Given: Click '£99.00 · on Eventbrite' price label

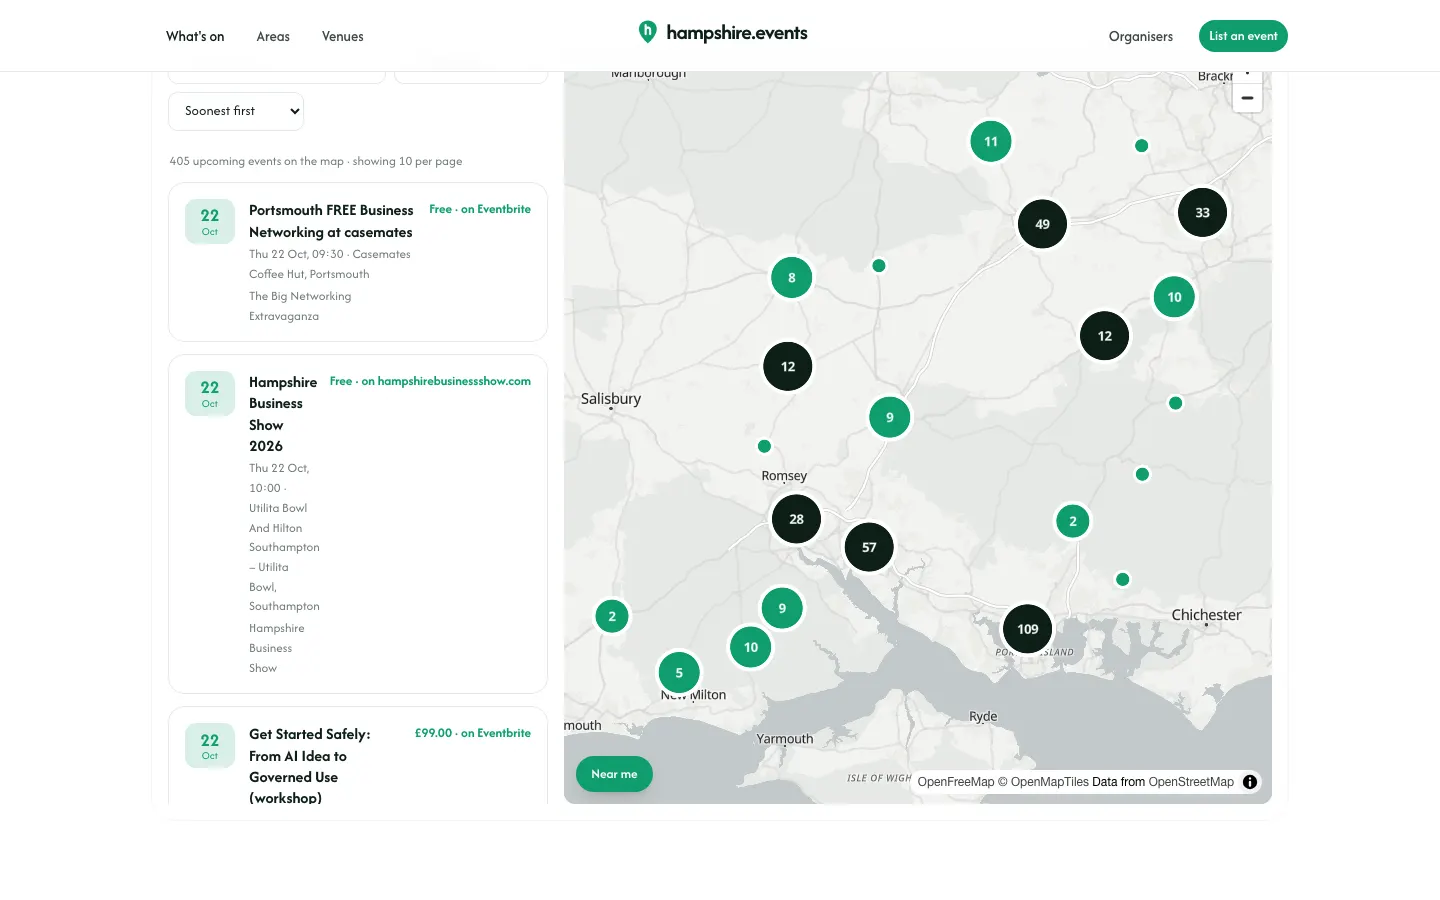Looking at the screenshot, I should pyautogui.click(x=473, y=733).
